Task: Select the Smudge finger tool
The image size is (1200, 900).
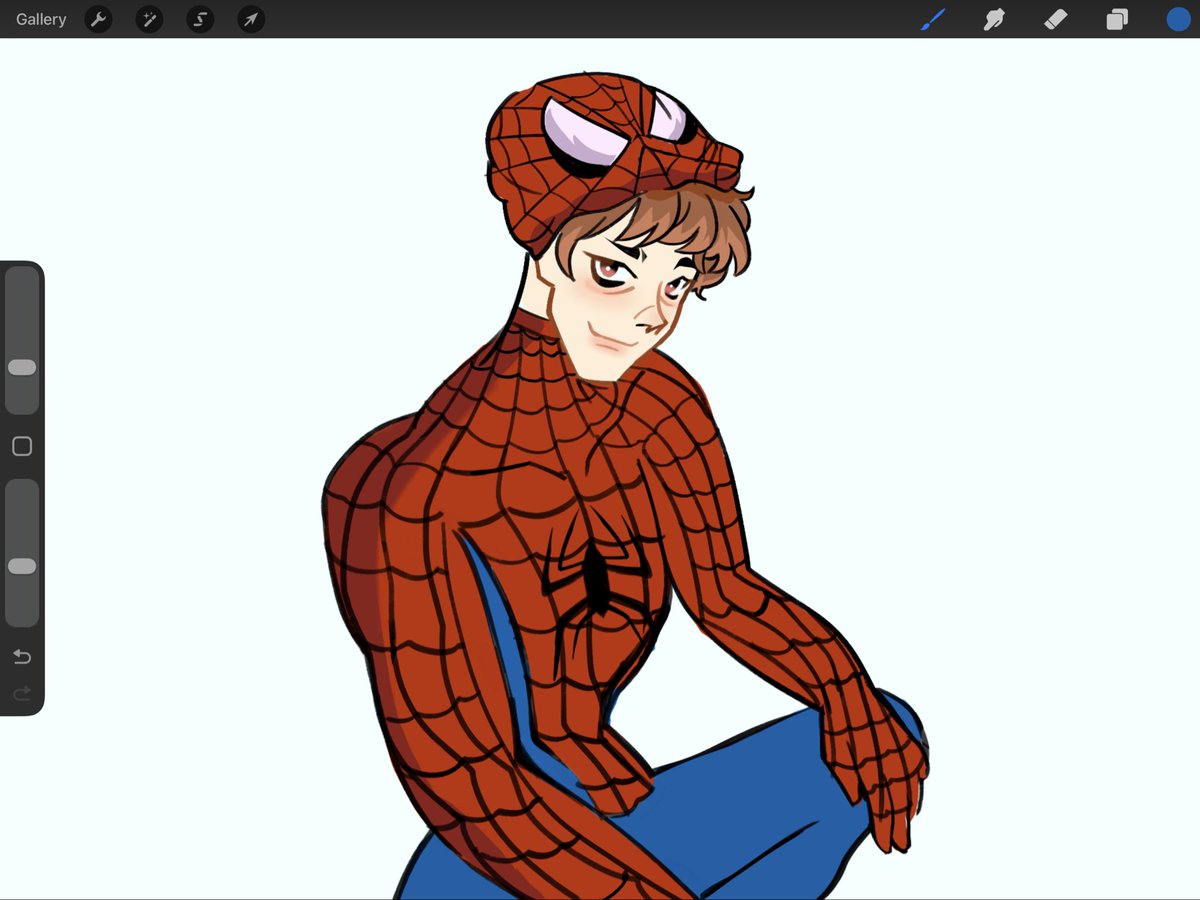Action: pyautogui.click(x=994, y=19)
